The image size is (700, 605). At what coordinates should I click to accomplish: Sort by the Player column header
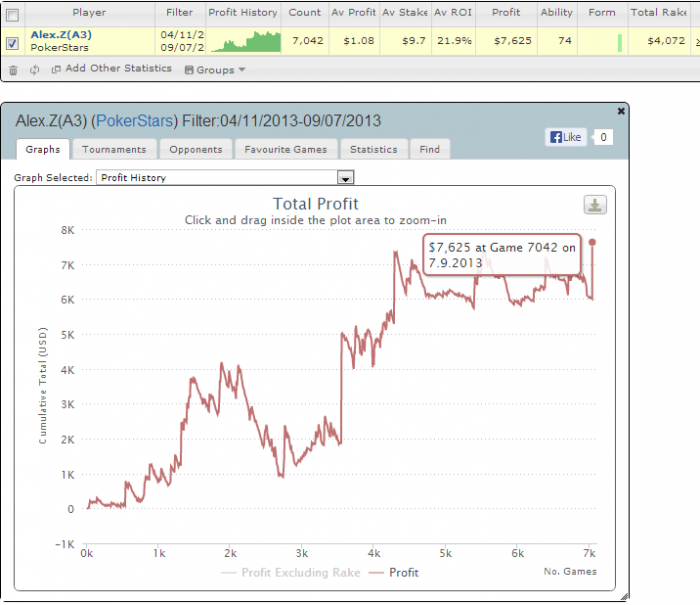tap(89, 13)
